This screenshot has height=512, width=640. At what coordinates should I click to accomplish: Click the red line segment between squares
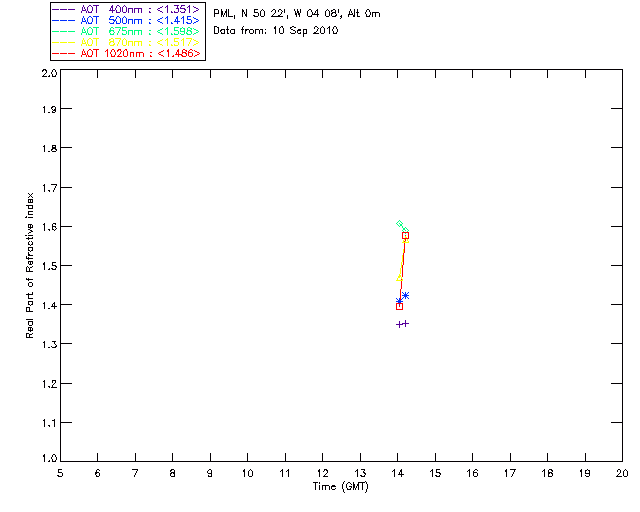coord(402,271)
